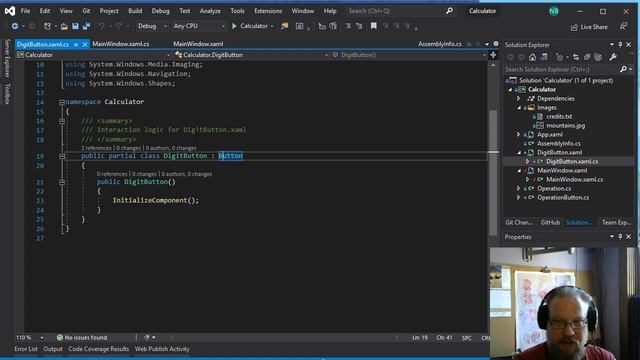This screenshot has width=640, height=360.
Task: Toggle auto-hide pin on Solution Explorer panel
Action: 620,44
